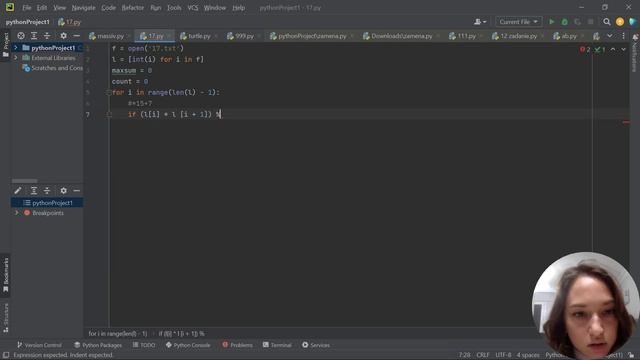Hide the Project panel with minus icon
This screenshot has height=360, width=640.
coord(76,36)
